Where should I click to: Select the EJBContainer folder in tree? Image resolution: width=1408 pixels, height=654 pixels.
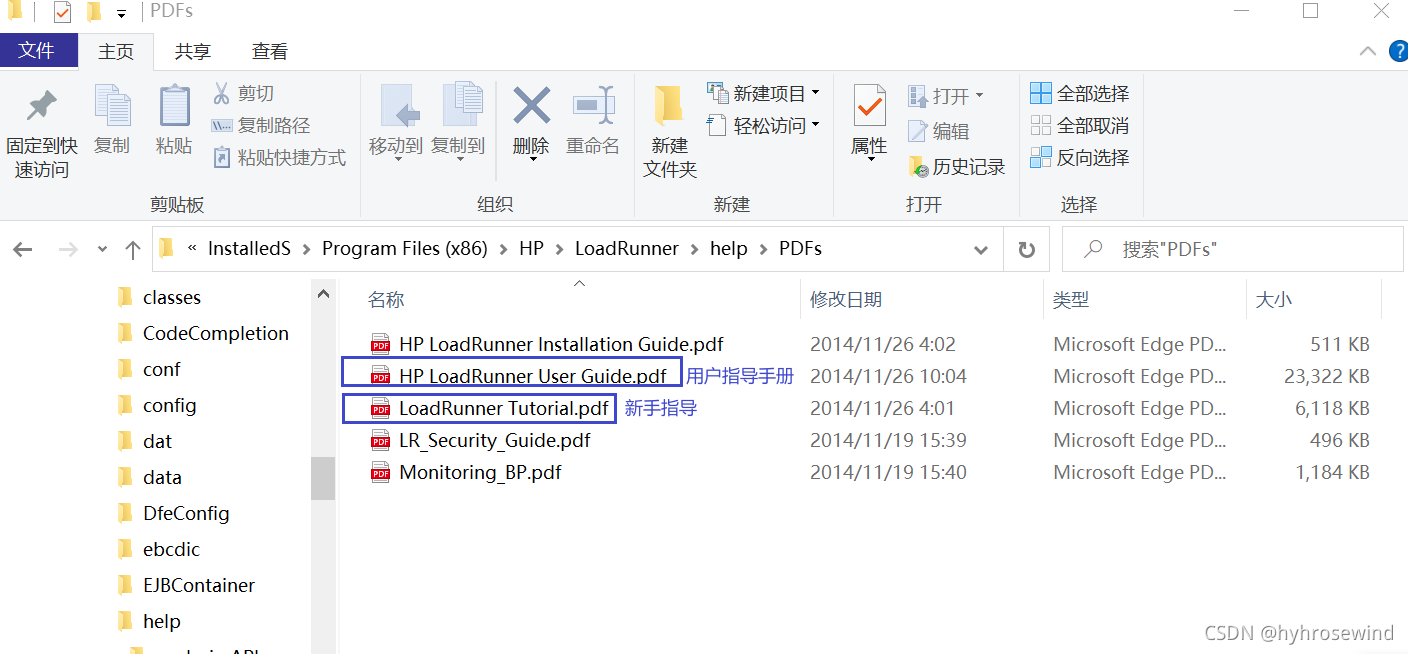(198, 585)
